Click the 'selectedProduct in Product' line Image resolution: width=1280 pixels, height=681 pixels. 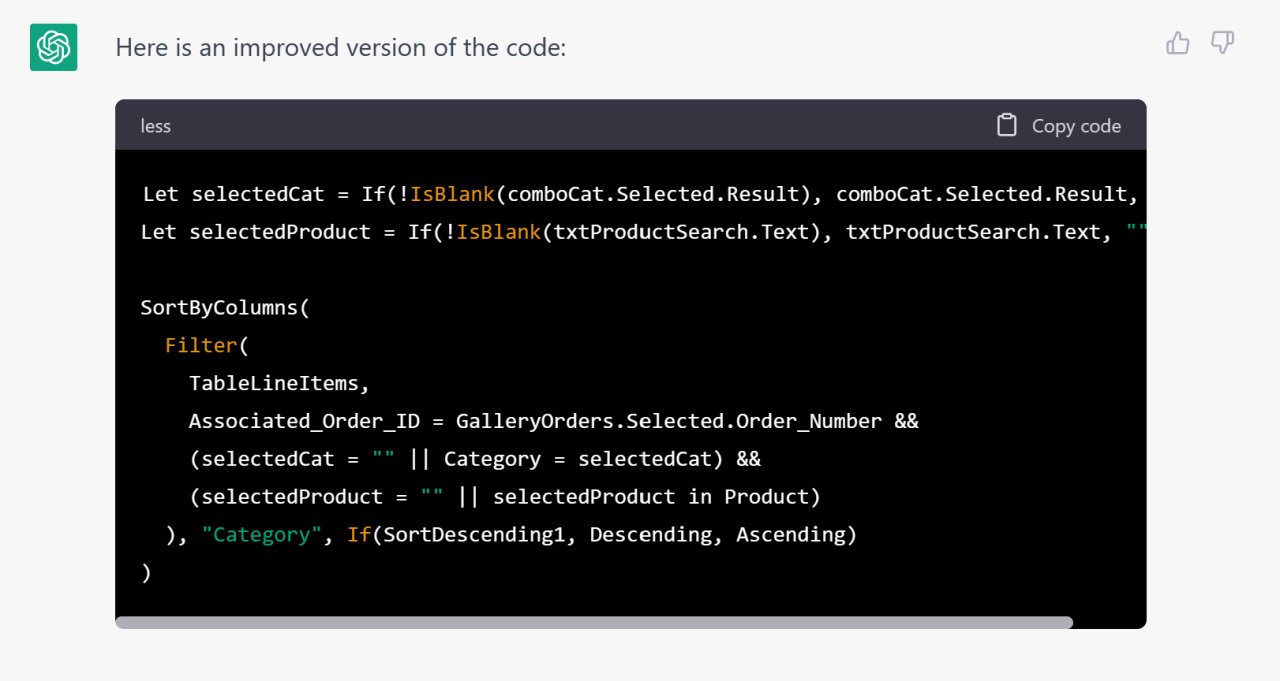coord(505,497)
